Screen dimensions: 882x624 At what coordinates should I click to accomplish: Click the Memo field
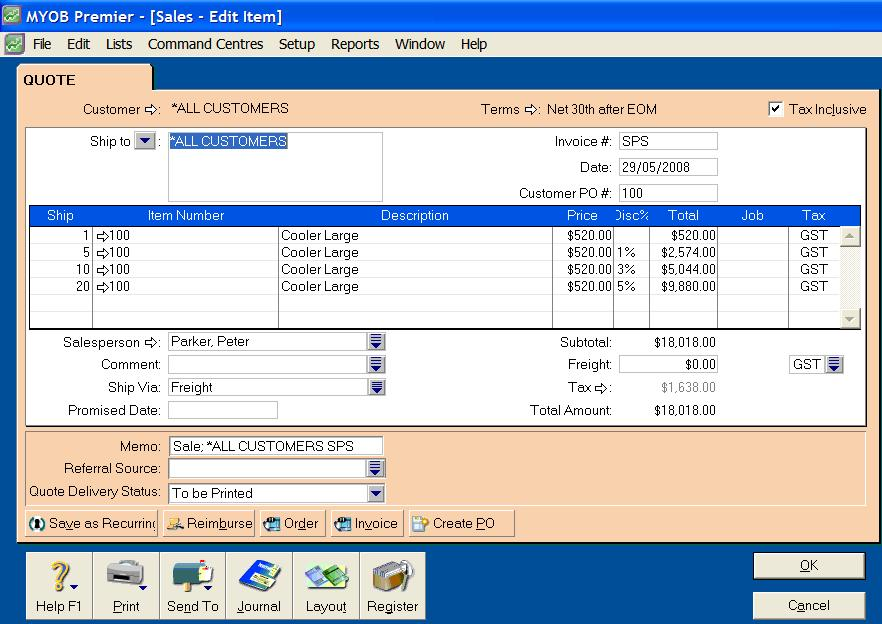[x=276, y=446]
